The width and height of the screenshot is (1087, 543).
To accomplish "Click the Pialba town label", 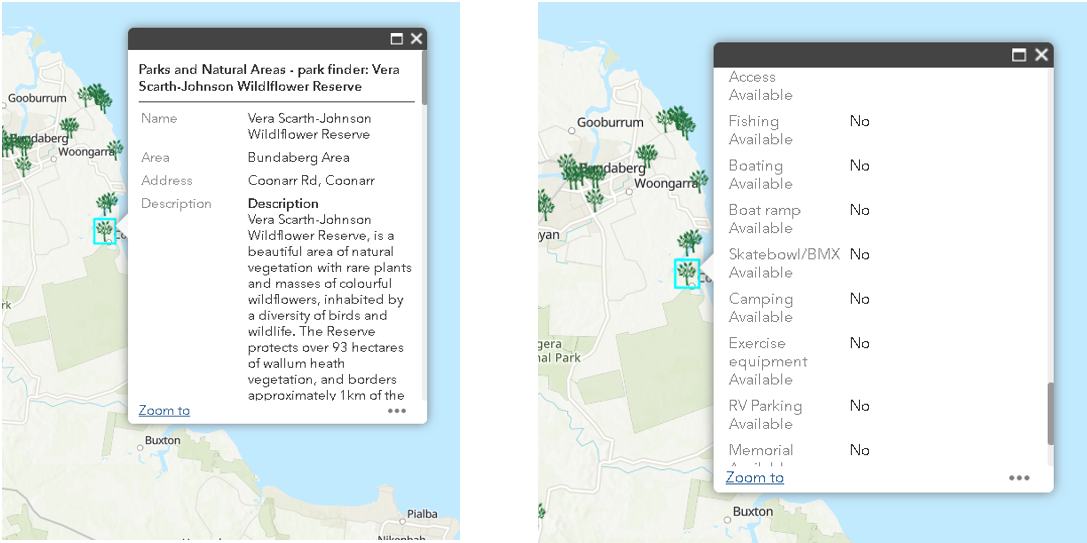I will [x=423, y=514].
